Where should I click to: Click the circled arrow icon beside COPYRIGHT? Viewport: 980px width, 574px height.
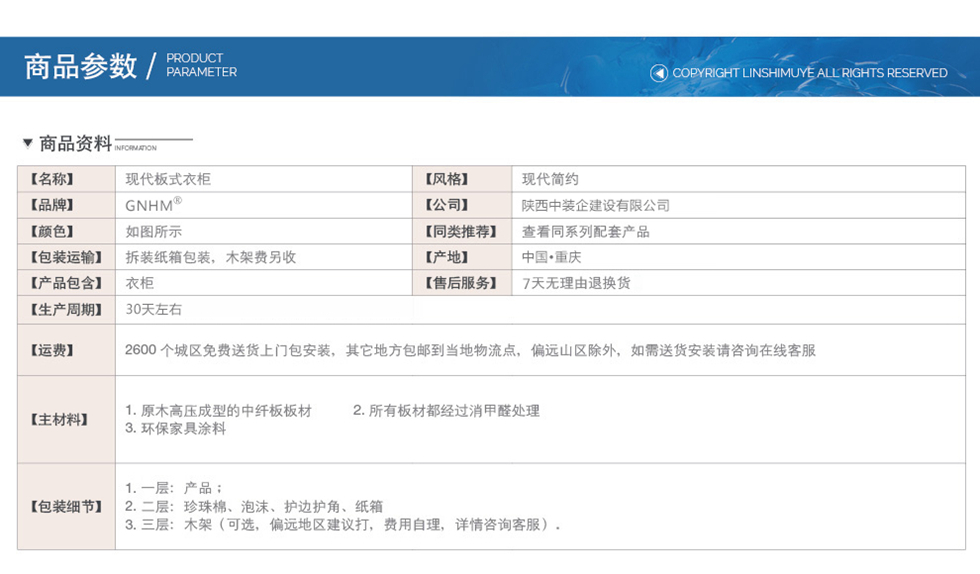click(658, 73)
